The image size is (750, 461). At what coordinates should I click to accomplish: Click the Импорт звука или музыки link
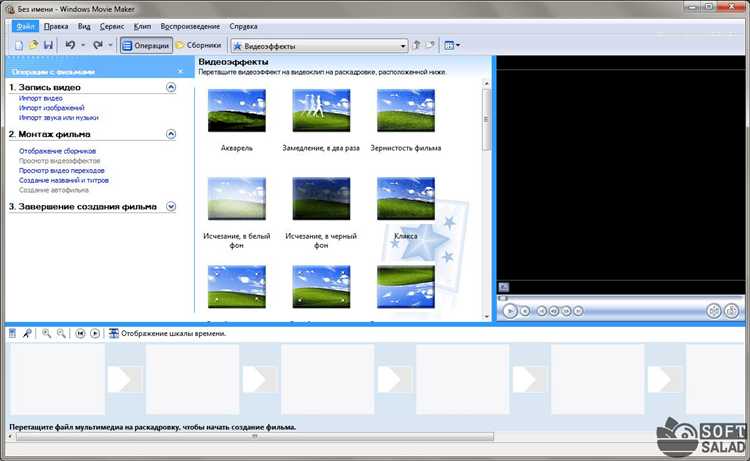pyautogui.click(x=59, y=118)
